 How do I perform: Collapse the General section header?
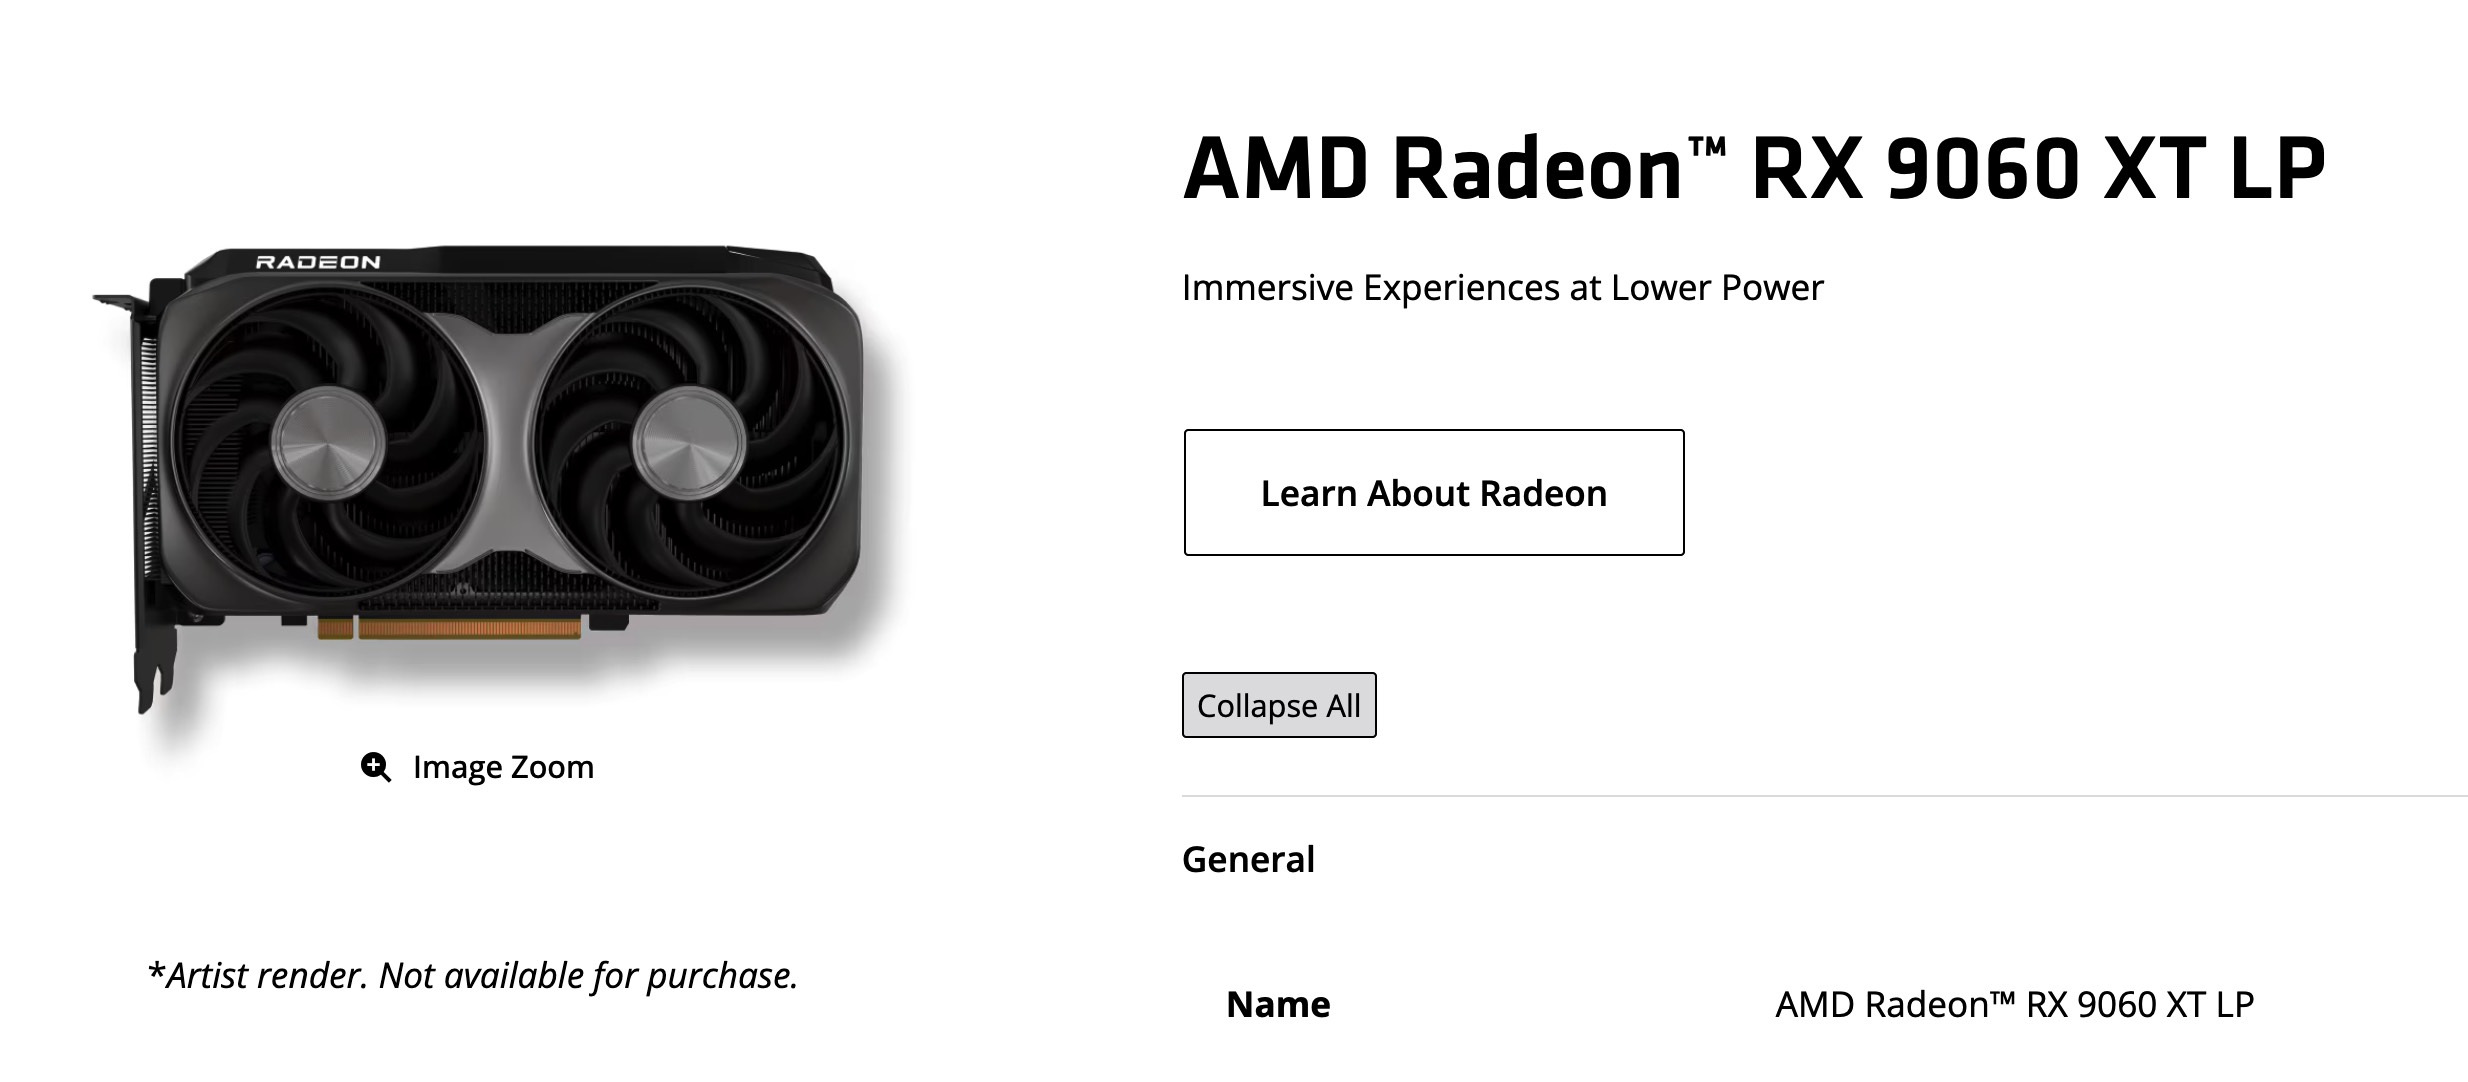(1248, 859)
